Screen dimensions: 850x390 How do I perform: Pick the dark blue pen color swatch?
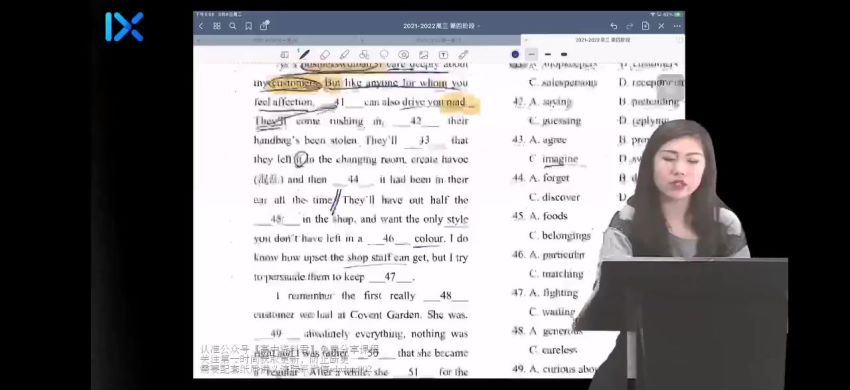[x=515, y=54]
